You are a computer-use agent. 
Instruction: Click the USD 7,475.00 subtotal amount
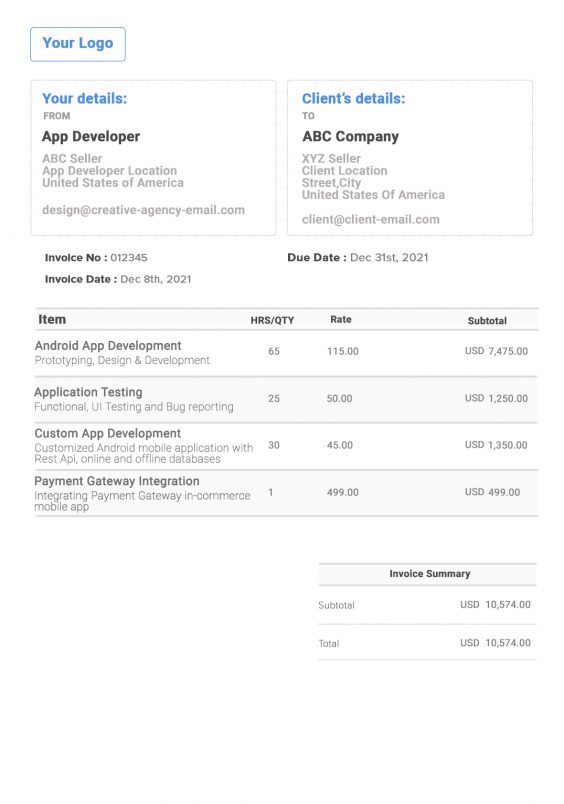click(496, 351)
